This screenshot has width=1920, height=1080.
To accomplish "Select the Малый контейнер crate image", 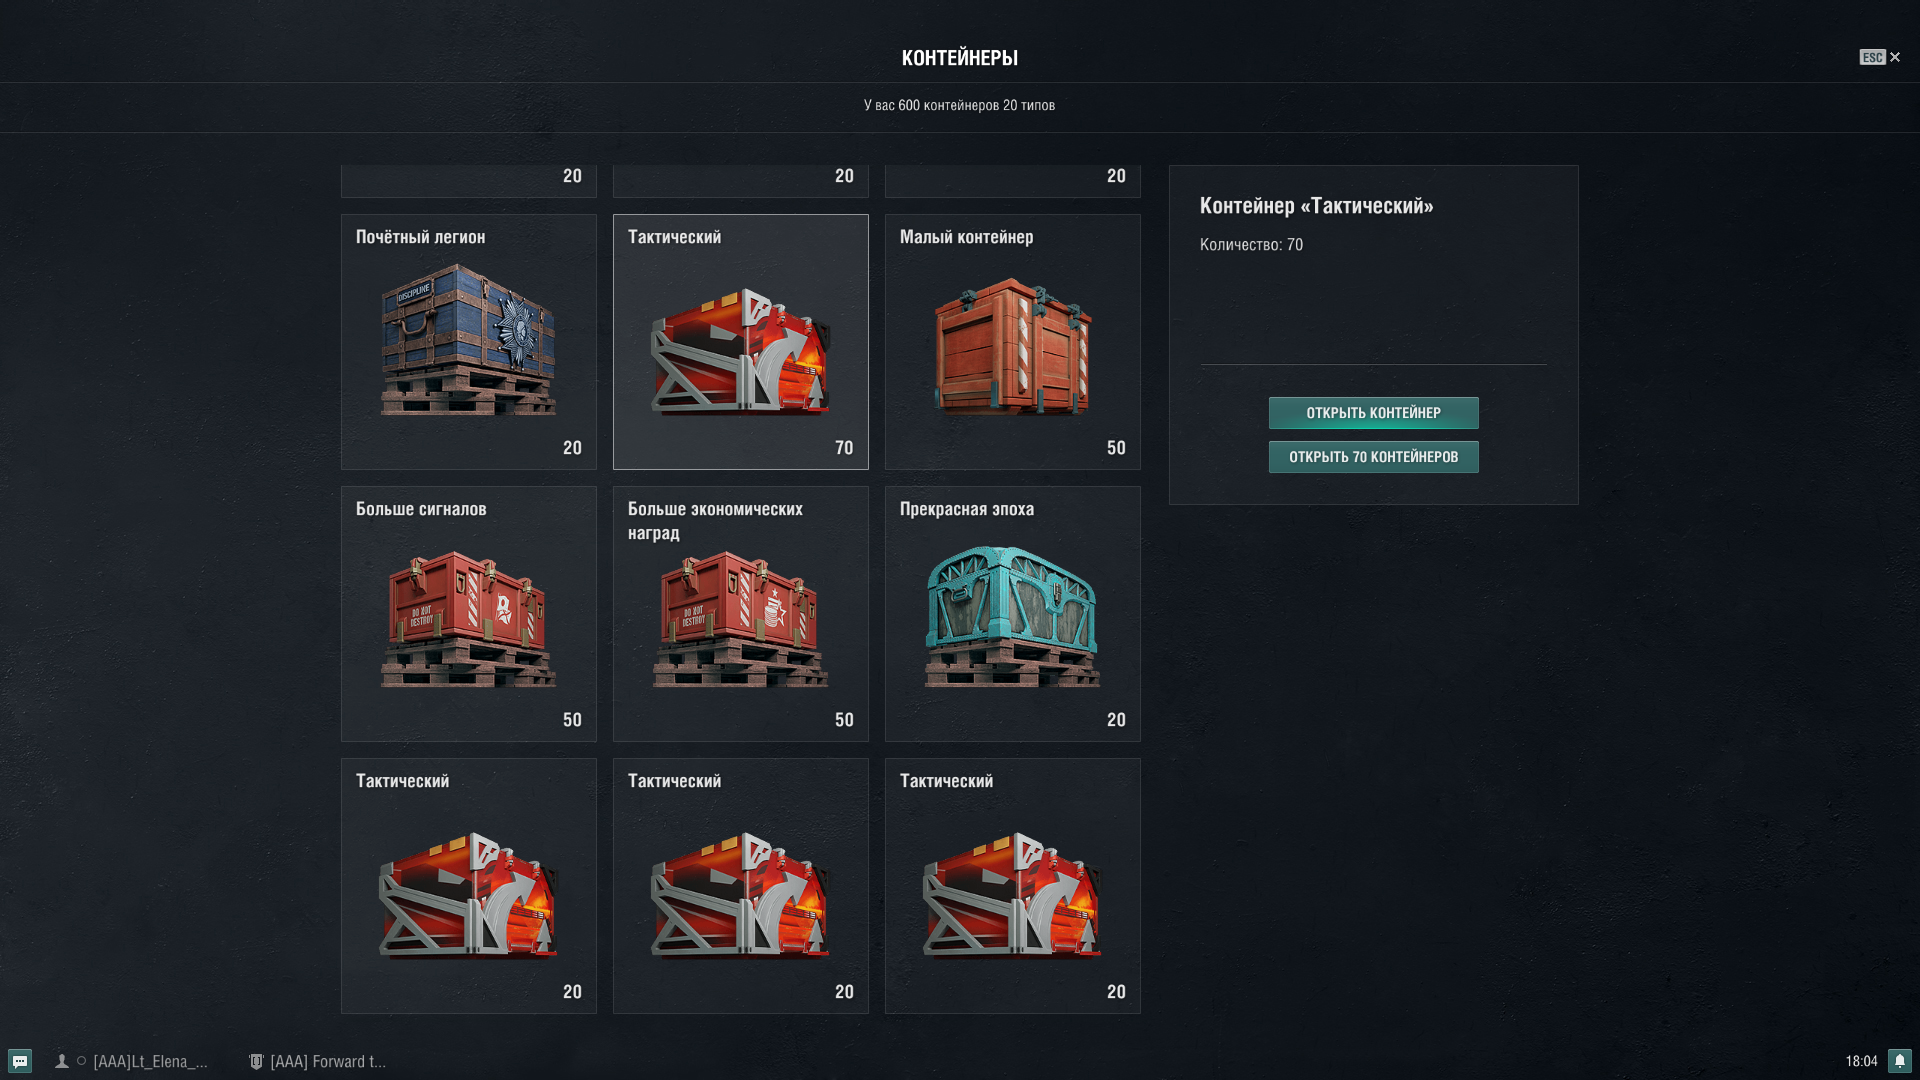I will [x=1013, y=345].
